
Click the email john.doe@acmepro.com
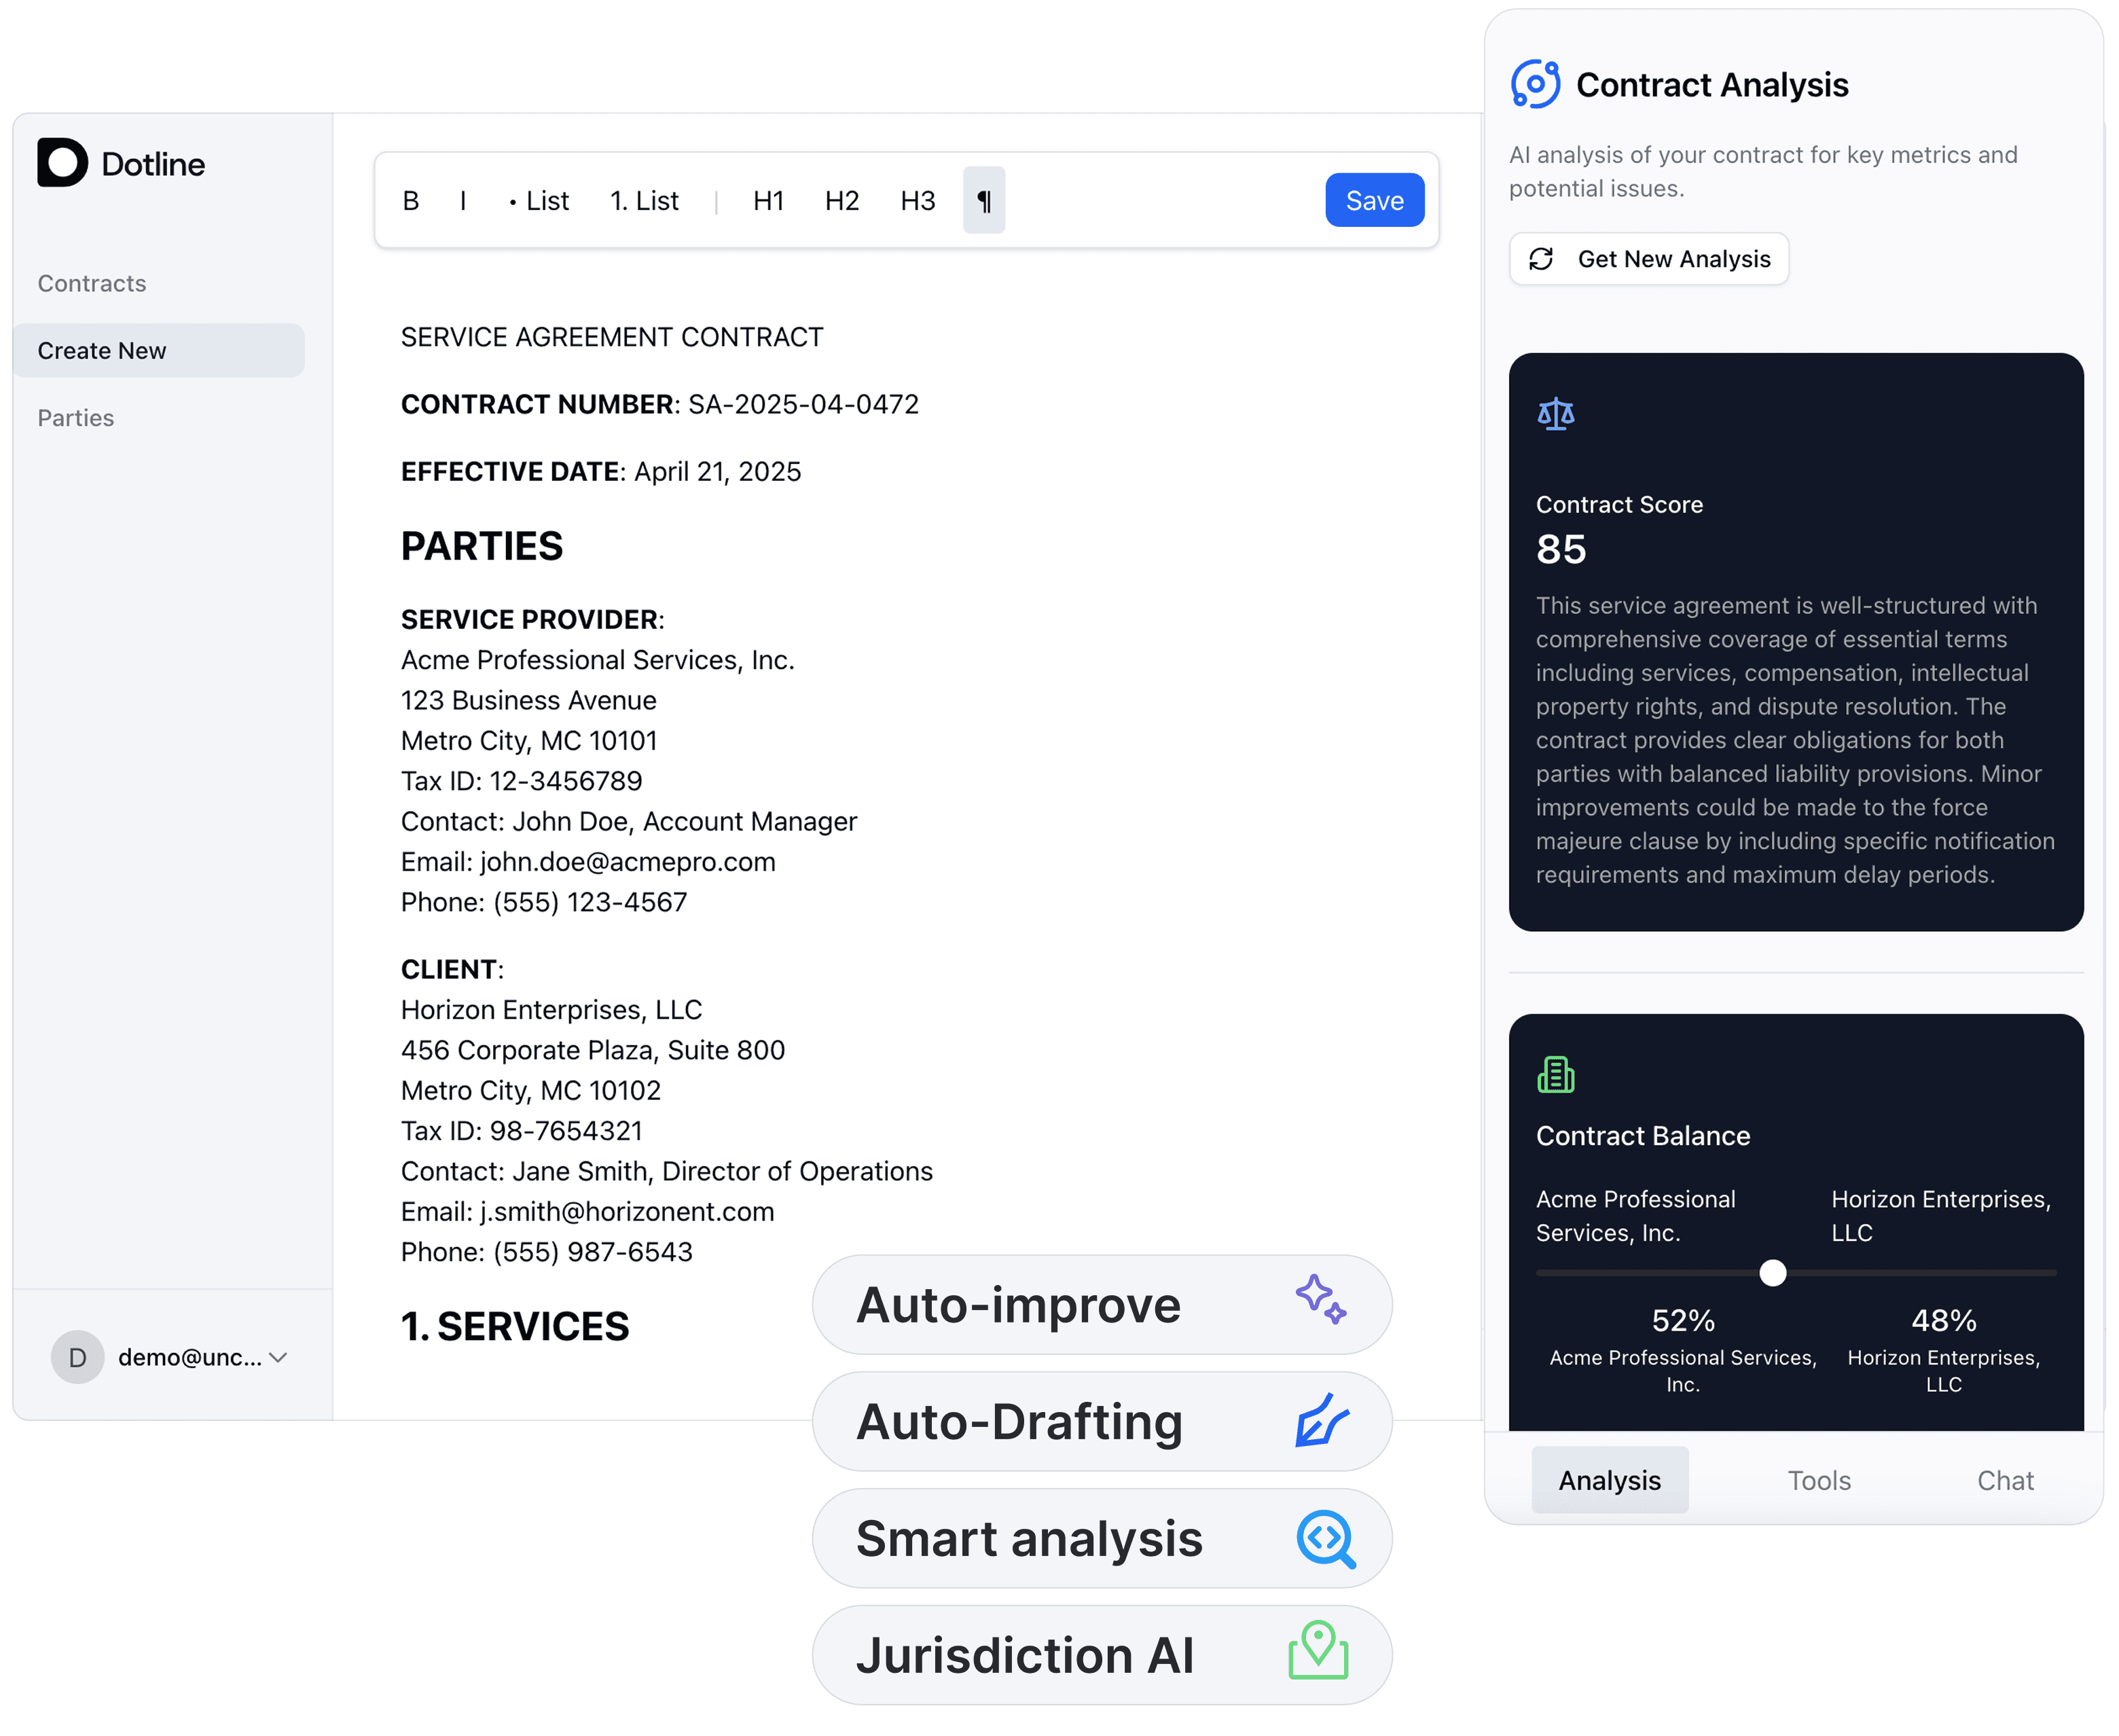(x=628, y=861)
